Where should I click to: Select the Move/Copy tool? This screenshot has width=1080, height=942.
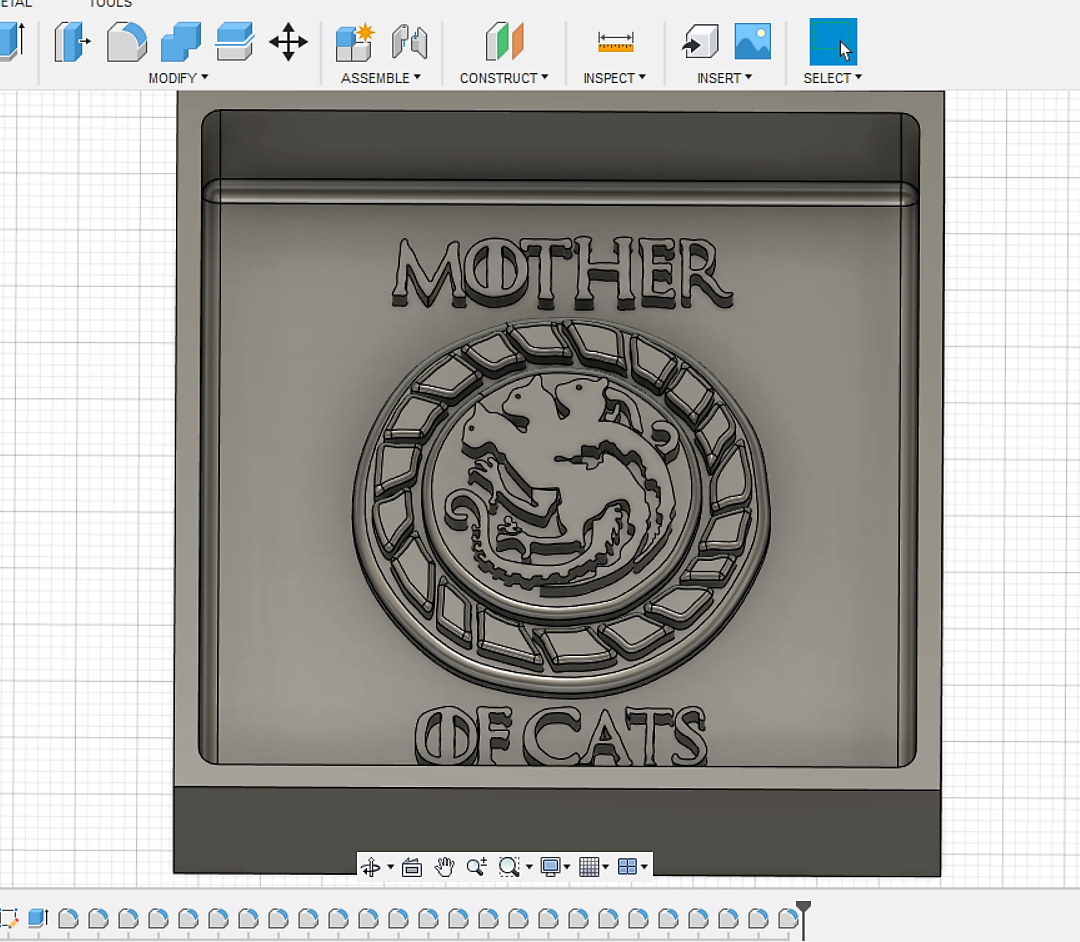pos(289,42)
